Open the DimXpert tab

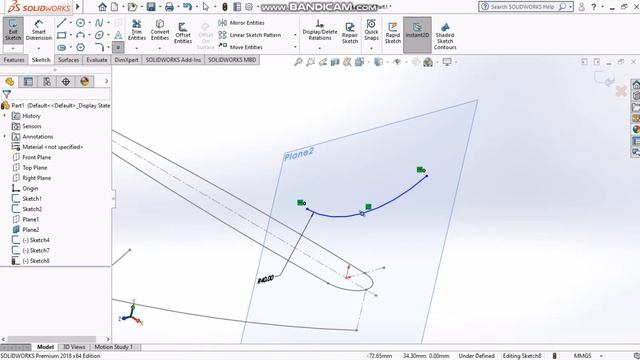pyautogui.click(x=126, y=60)
